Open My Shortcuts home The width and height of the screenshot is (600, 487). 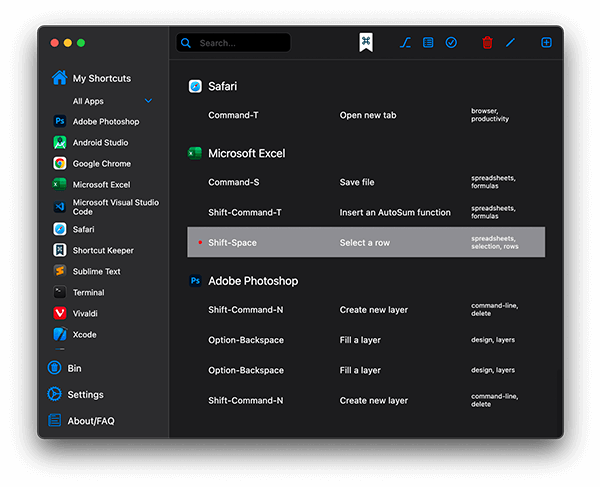(x=91, y=78)
